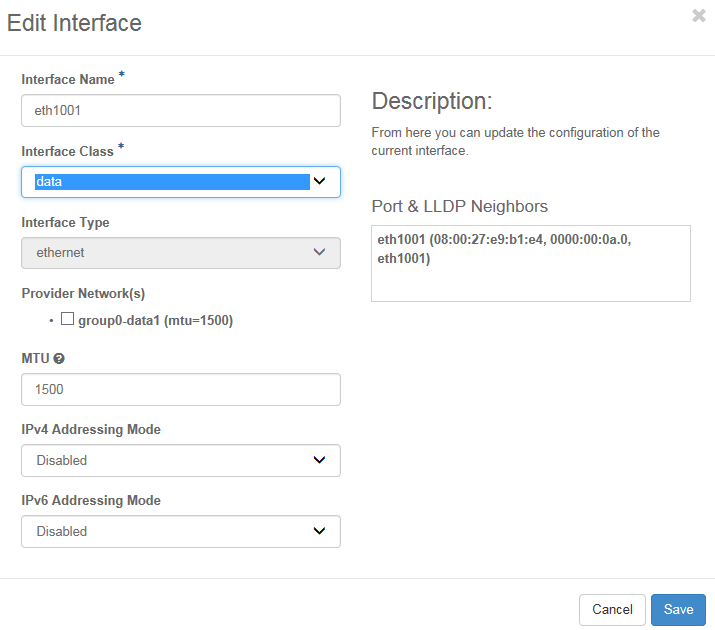
Task: Focus the Interface Name field containing eth1001
Action: point(180,111)
